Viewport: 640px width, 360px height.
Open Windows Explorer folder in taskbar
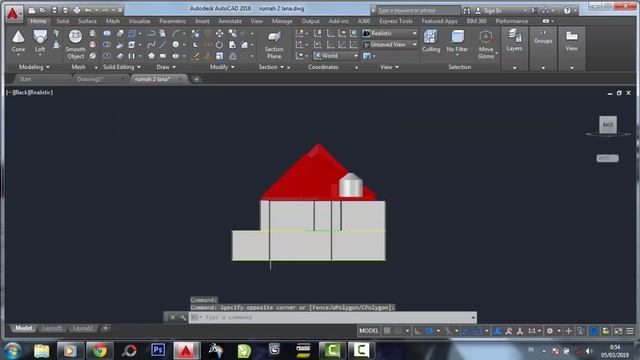pos(41,351)
